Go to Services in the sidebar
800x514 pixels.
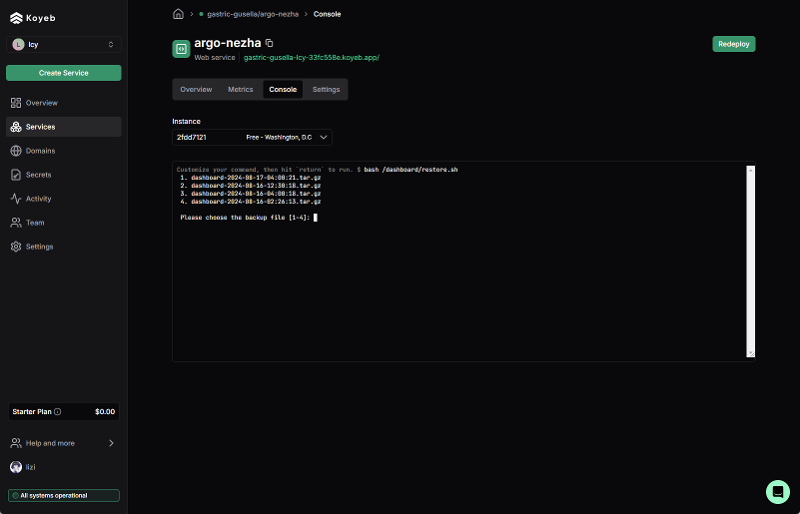point(64,127)
